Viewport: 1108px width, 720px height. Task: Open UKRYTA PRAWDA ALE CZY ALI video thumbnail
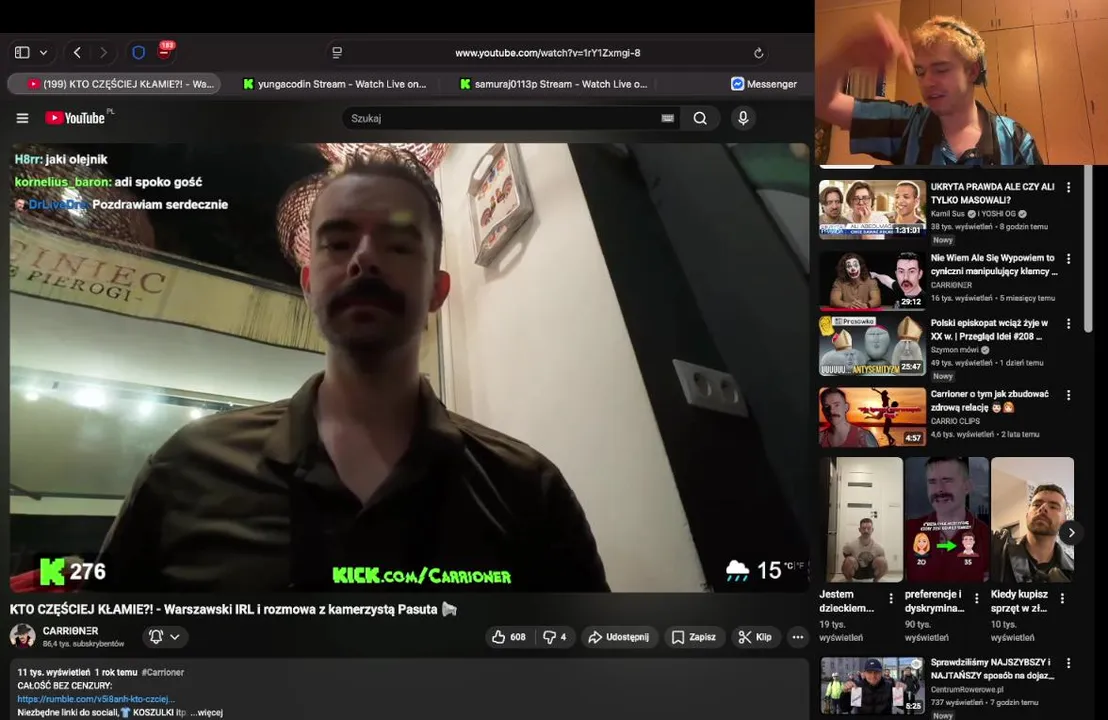(x=872, y=209)
